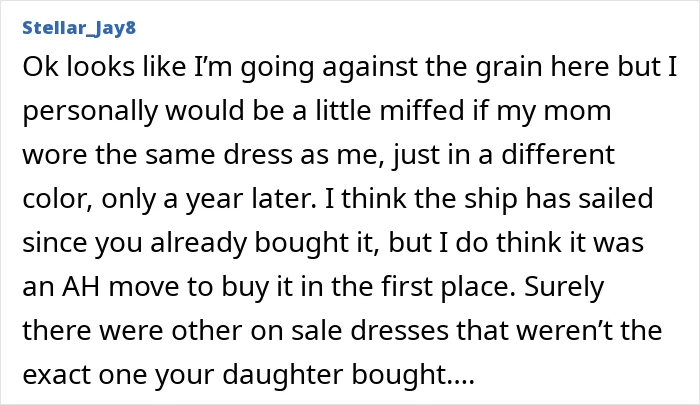Click the words "different" on the third line
Viewport: 700px width, 405px height.
click(558, 154)
